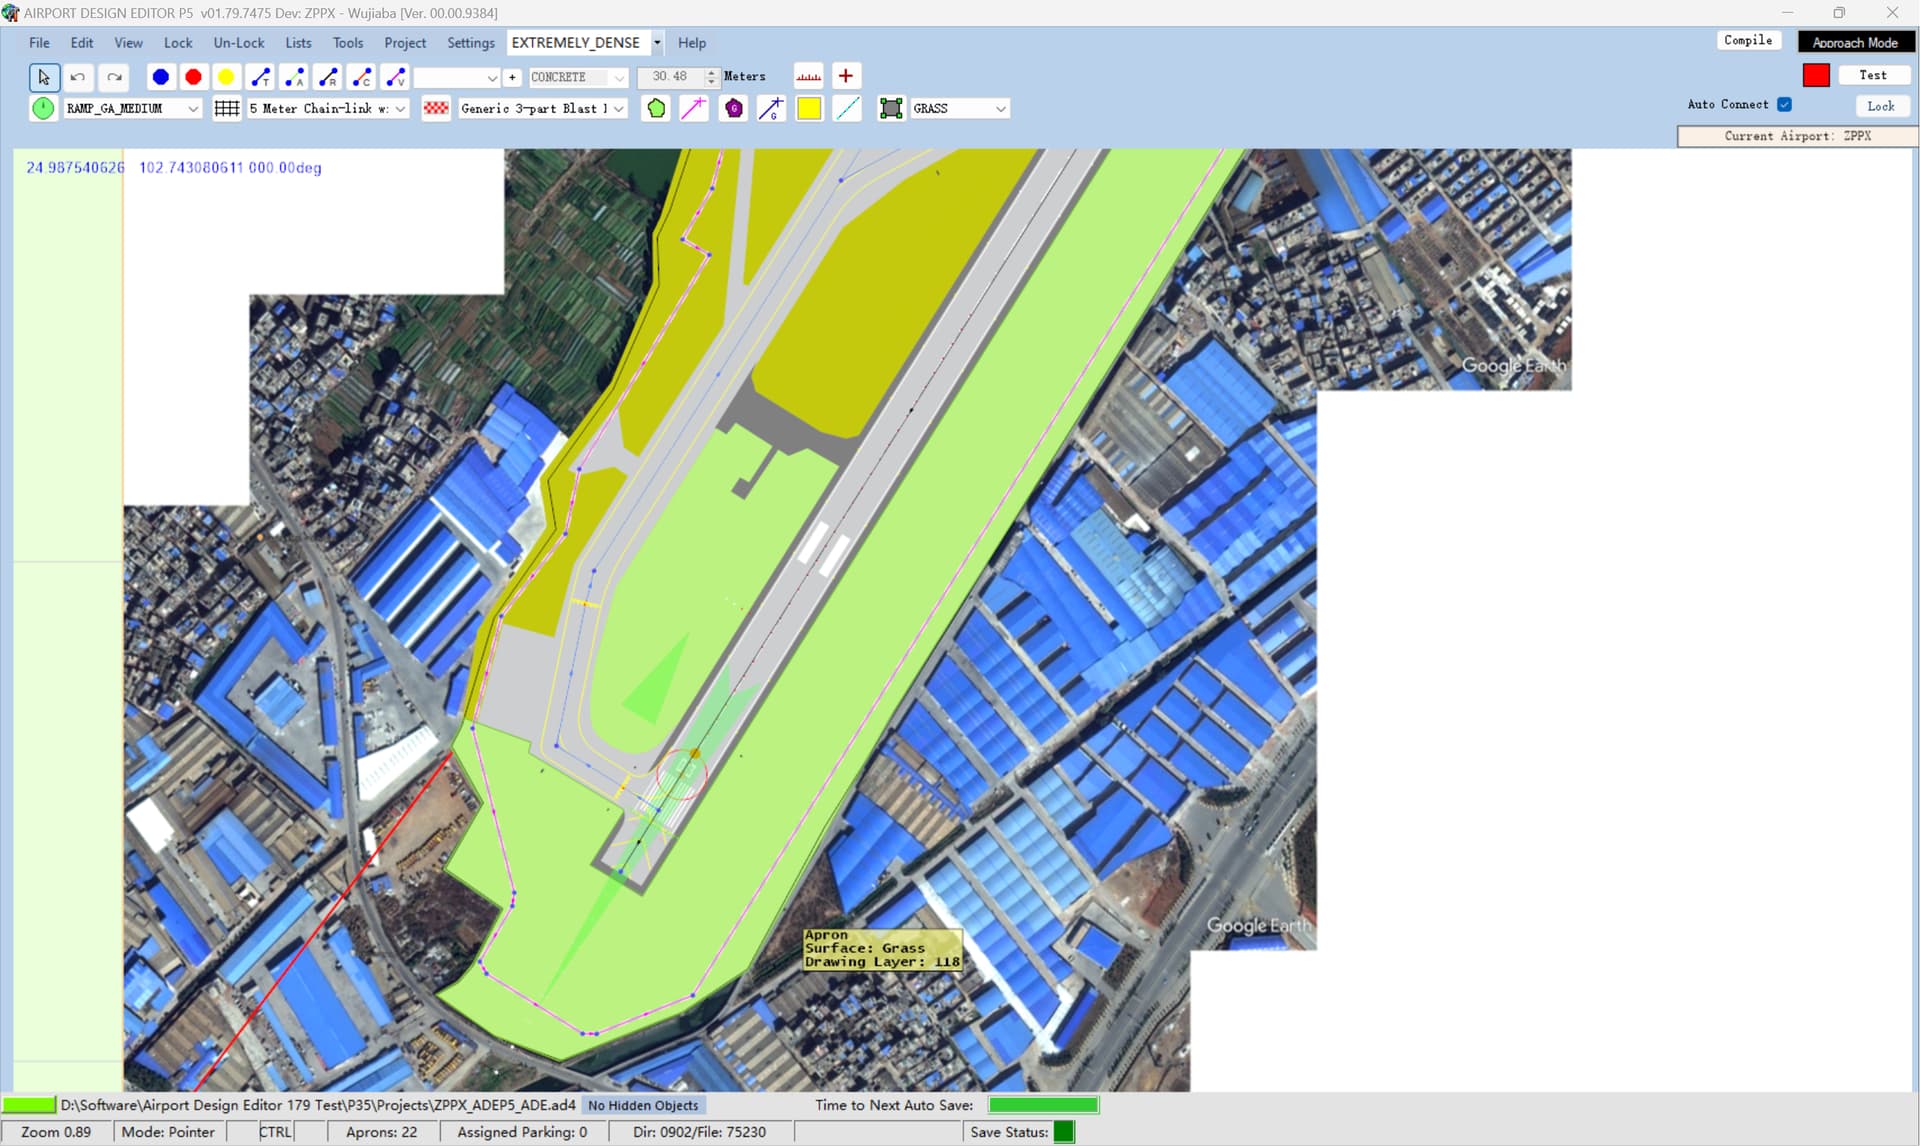Select the pointer arrow tool
This screenshot has width=1920, height=1146.
pyautogui.click(x=43, y=77)
